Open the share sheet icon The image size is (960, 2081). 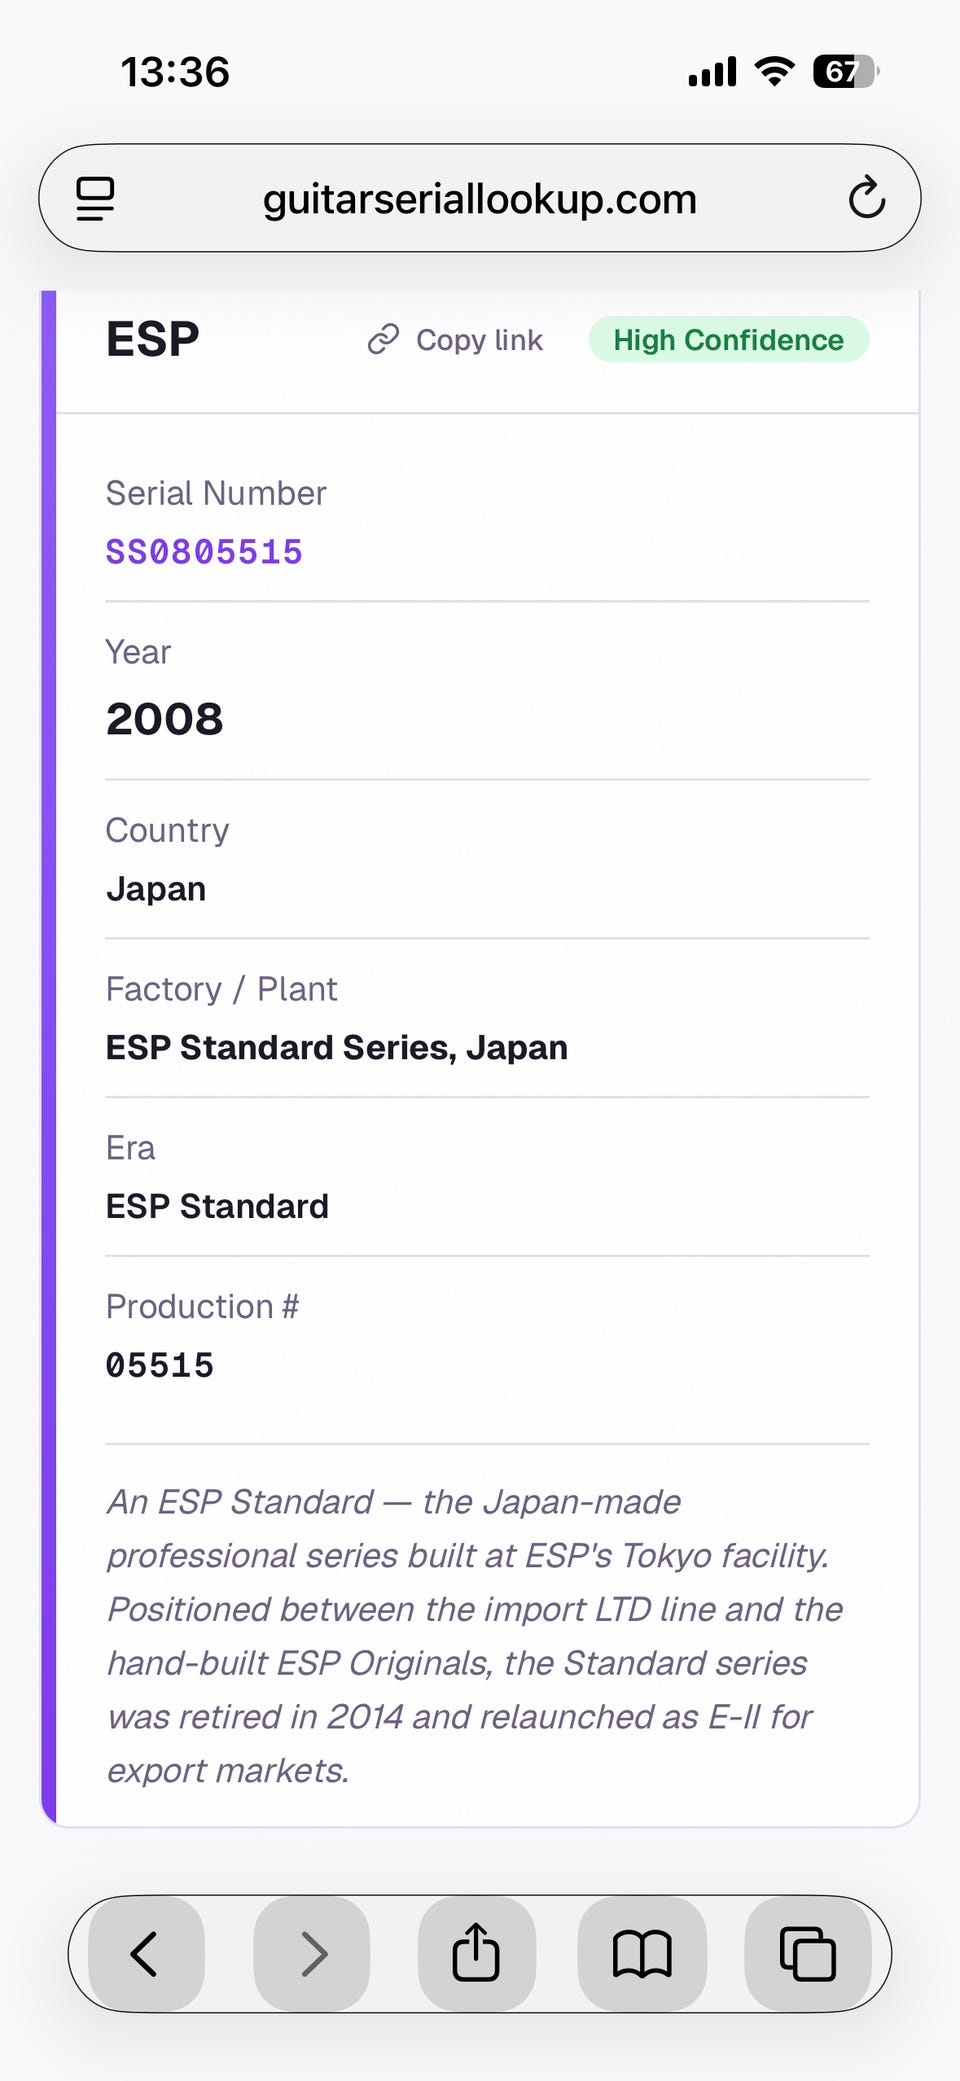click(x=476, y=1953)
